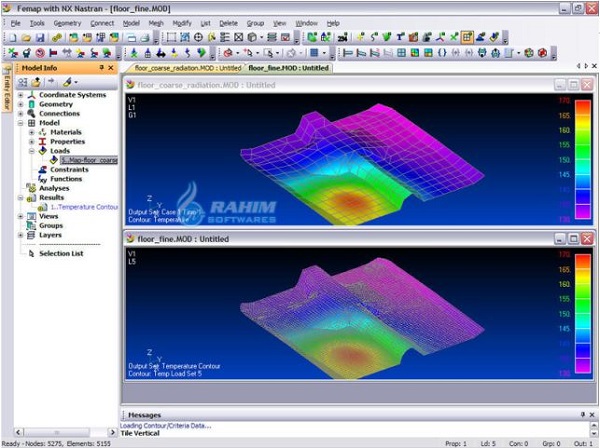Select the Temperature Contour result item
Screen dimensions: 600x448
click(84, 207)
